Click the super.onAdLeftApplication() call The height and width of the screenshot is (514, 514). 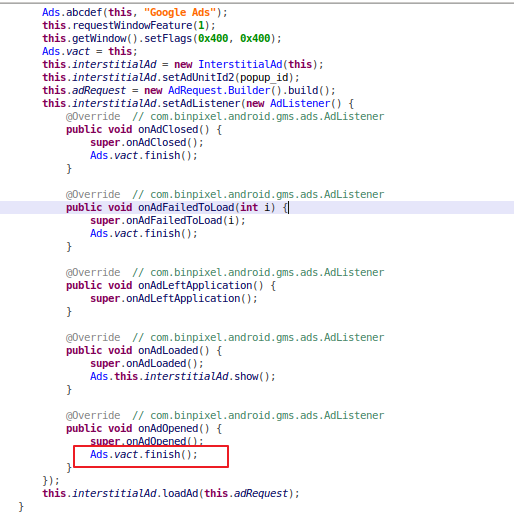point(174,298)
